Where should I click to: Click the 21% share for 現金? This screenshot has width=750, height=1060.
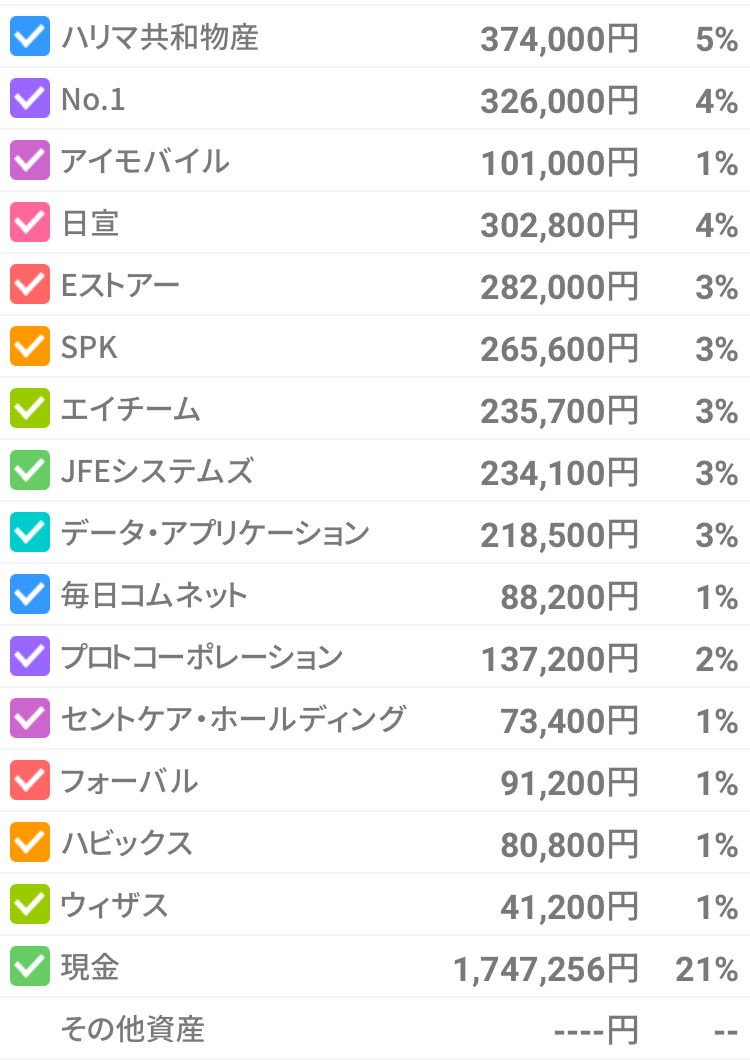pos(707,969)
